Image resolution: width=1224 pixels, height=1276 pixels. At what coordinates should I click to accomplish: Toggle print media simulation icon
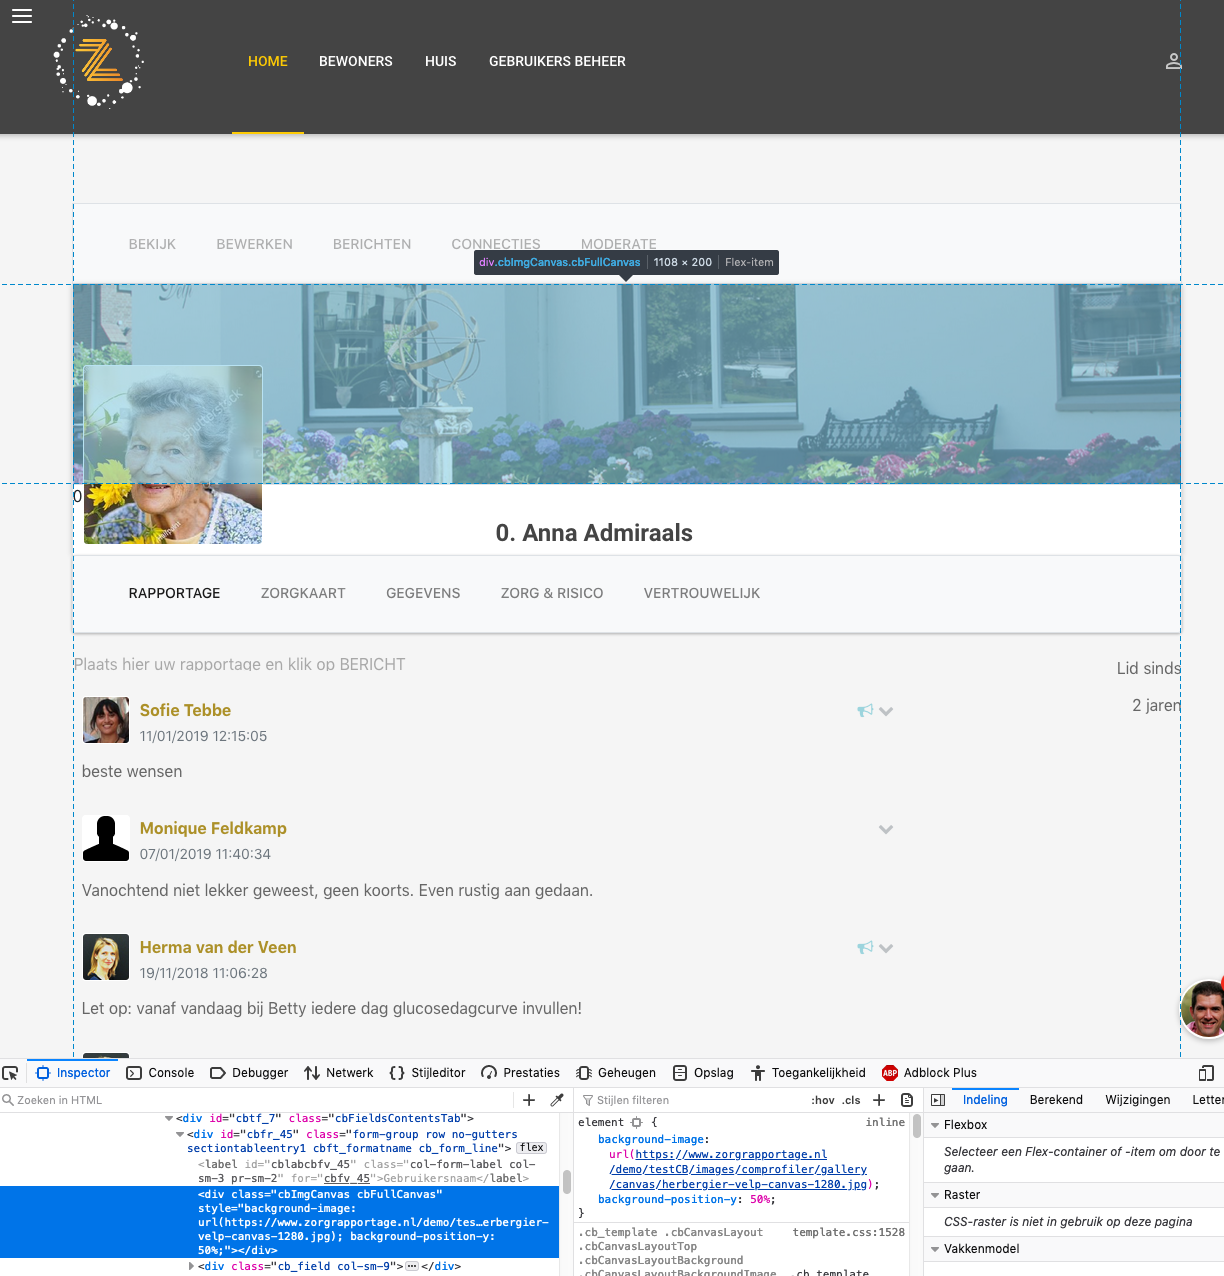click(907, 1100)
